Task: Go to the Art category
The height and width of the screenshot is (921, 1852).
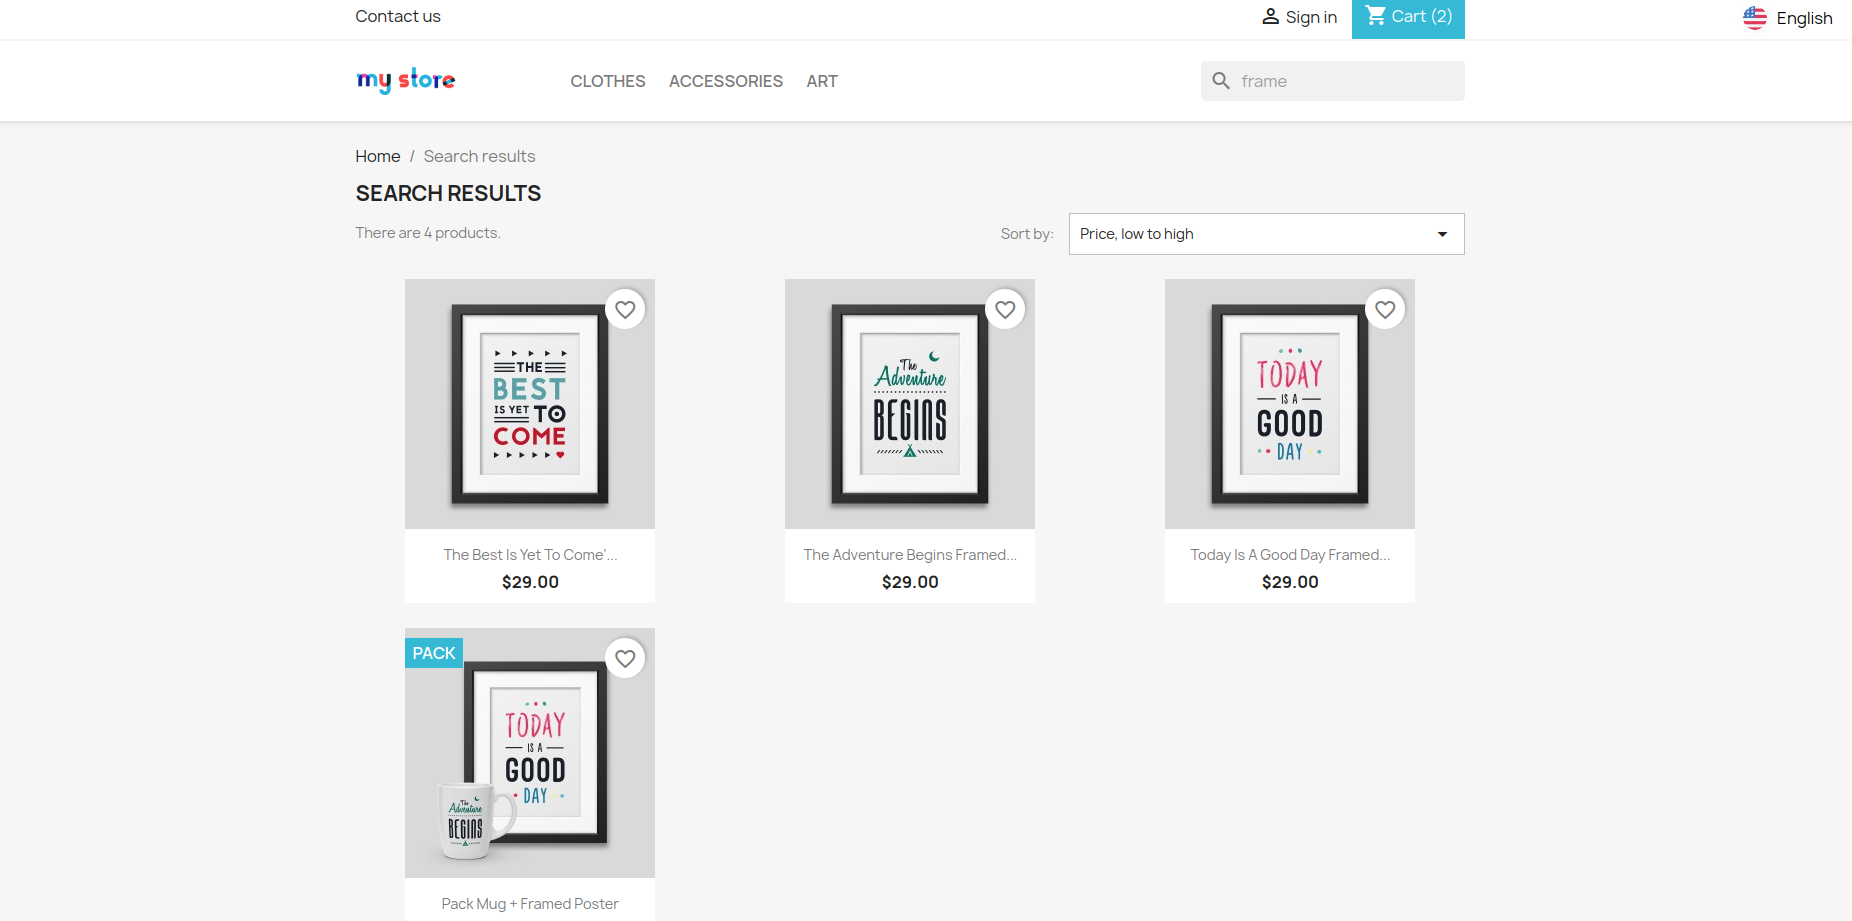Action: 822,81
